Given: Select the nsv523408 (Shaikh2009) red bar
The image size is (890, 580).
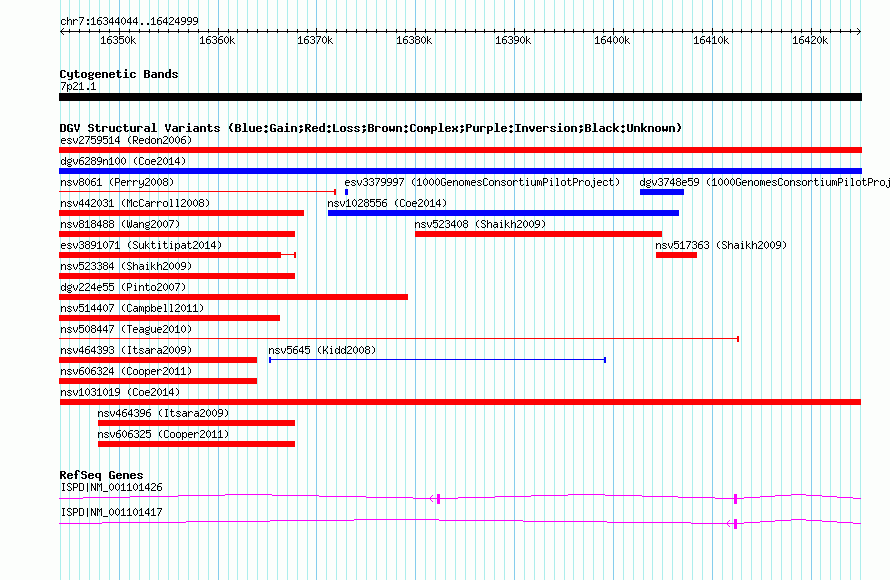Looking at the screenshot, I should (x=538, y=234).
